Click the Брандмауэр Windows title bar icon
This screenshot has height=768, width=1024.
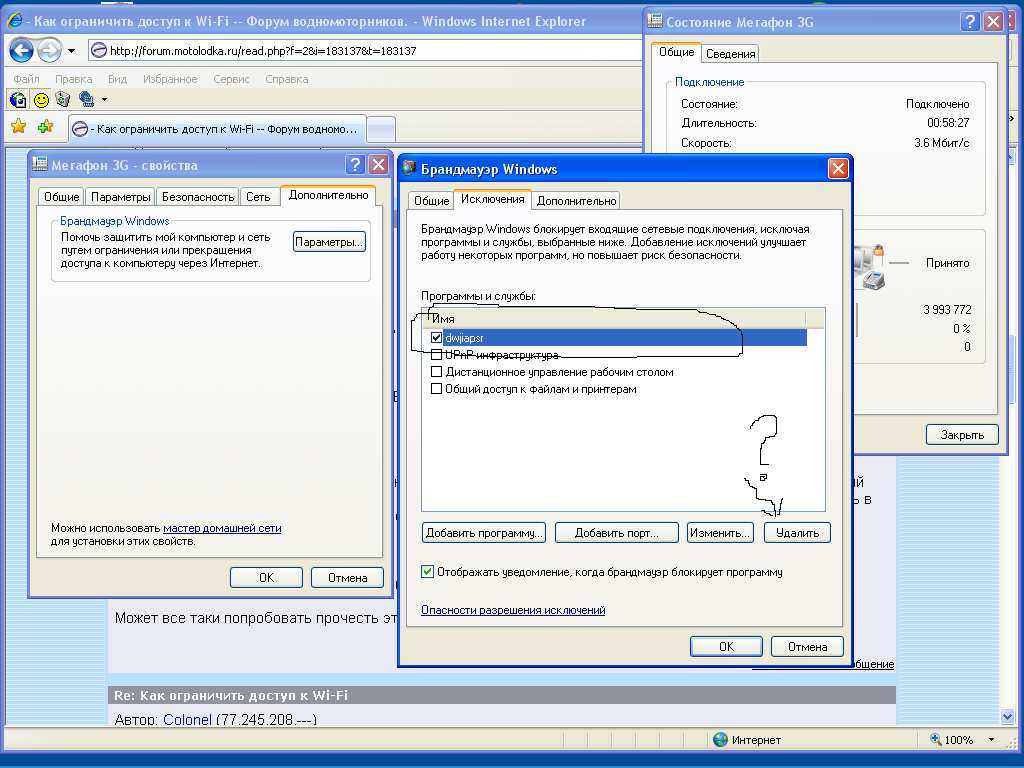409,168
